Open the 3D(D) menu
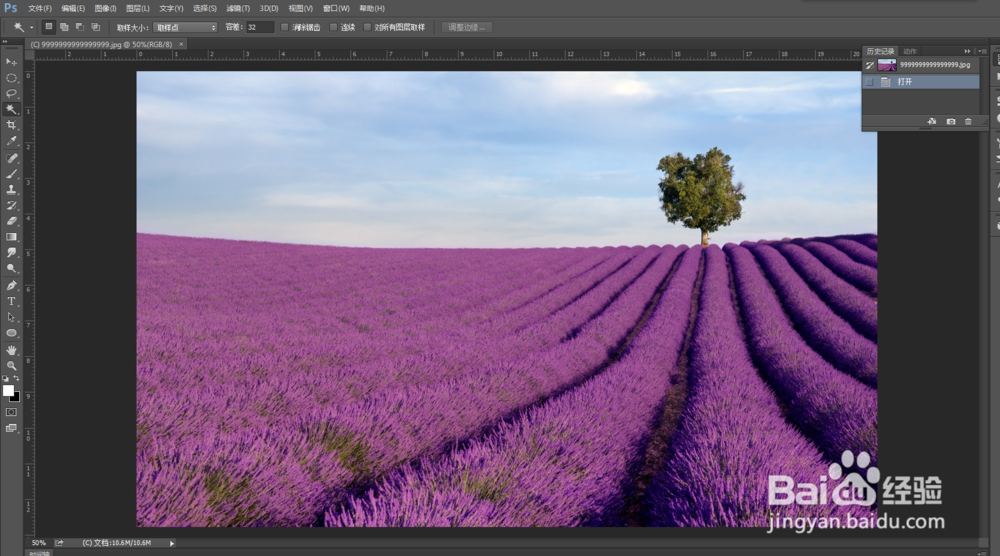1000x556 pixels. [268, 8]
